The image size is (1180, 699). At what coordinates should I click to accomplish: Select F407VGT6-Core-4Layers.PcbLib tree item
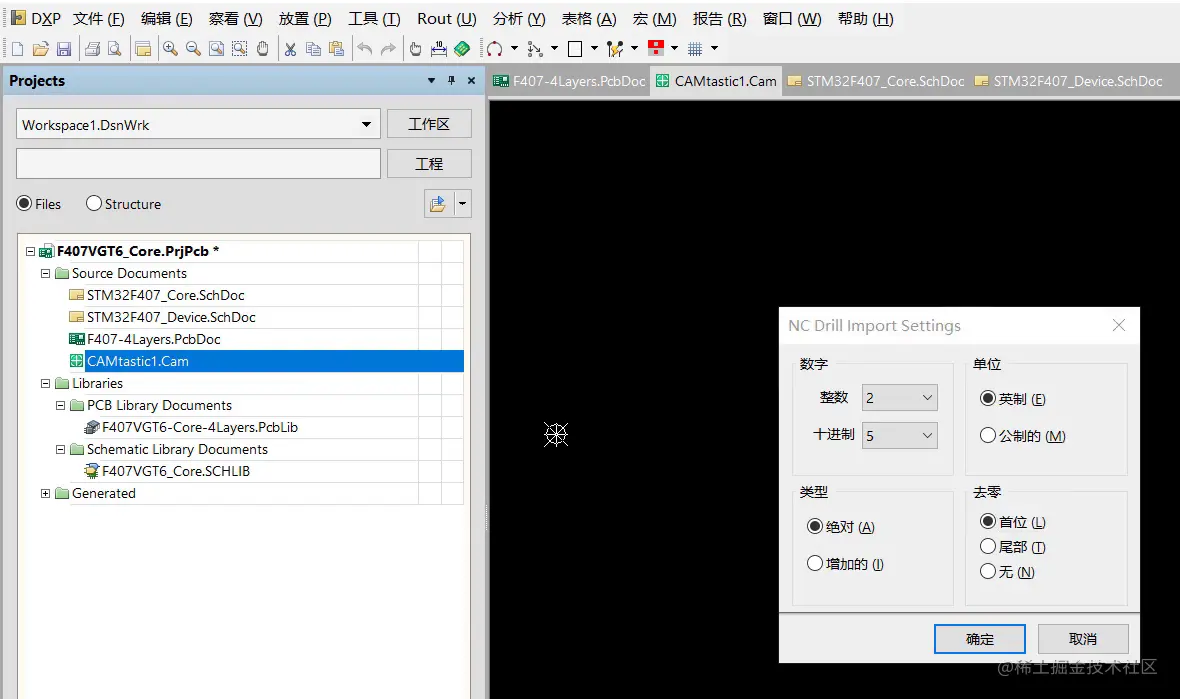[x=199, y=427]
